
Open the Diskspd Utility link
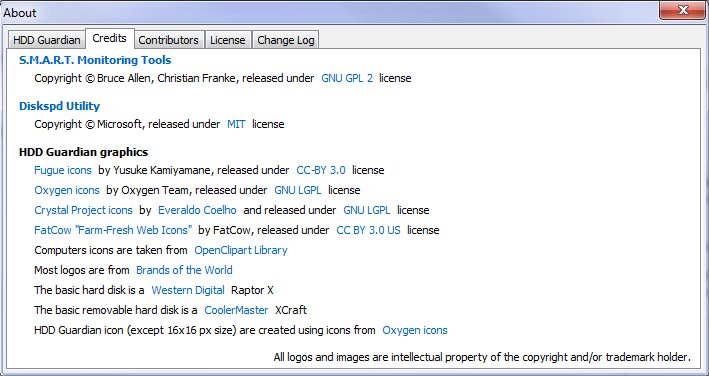[x=59, y=106]
